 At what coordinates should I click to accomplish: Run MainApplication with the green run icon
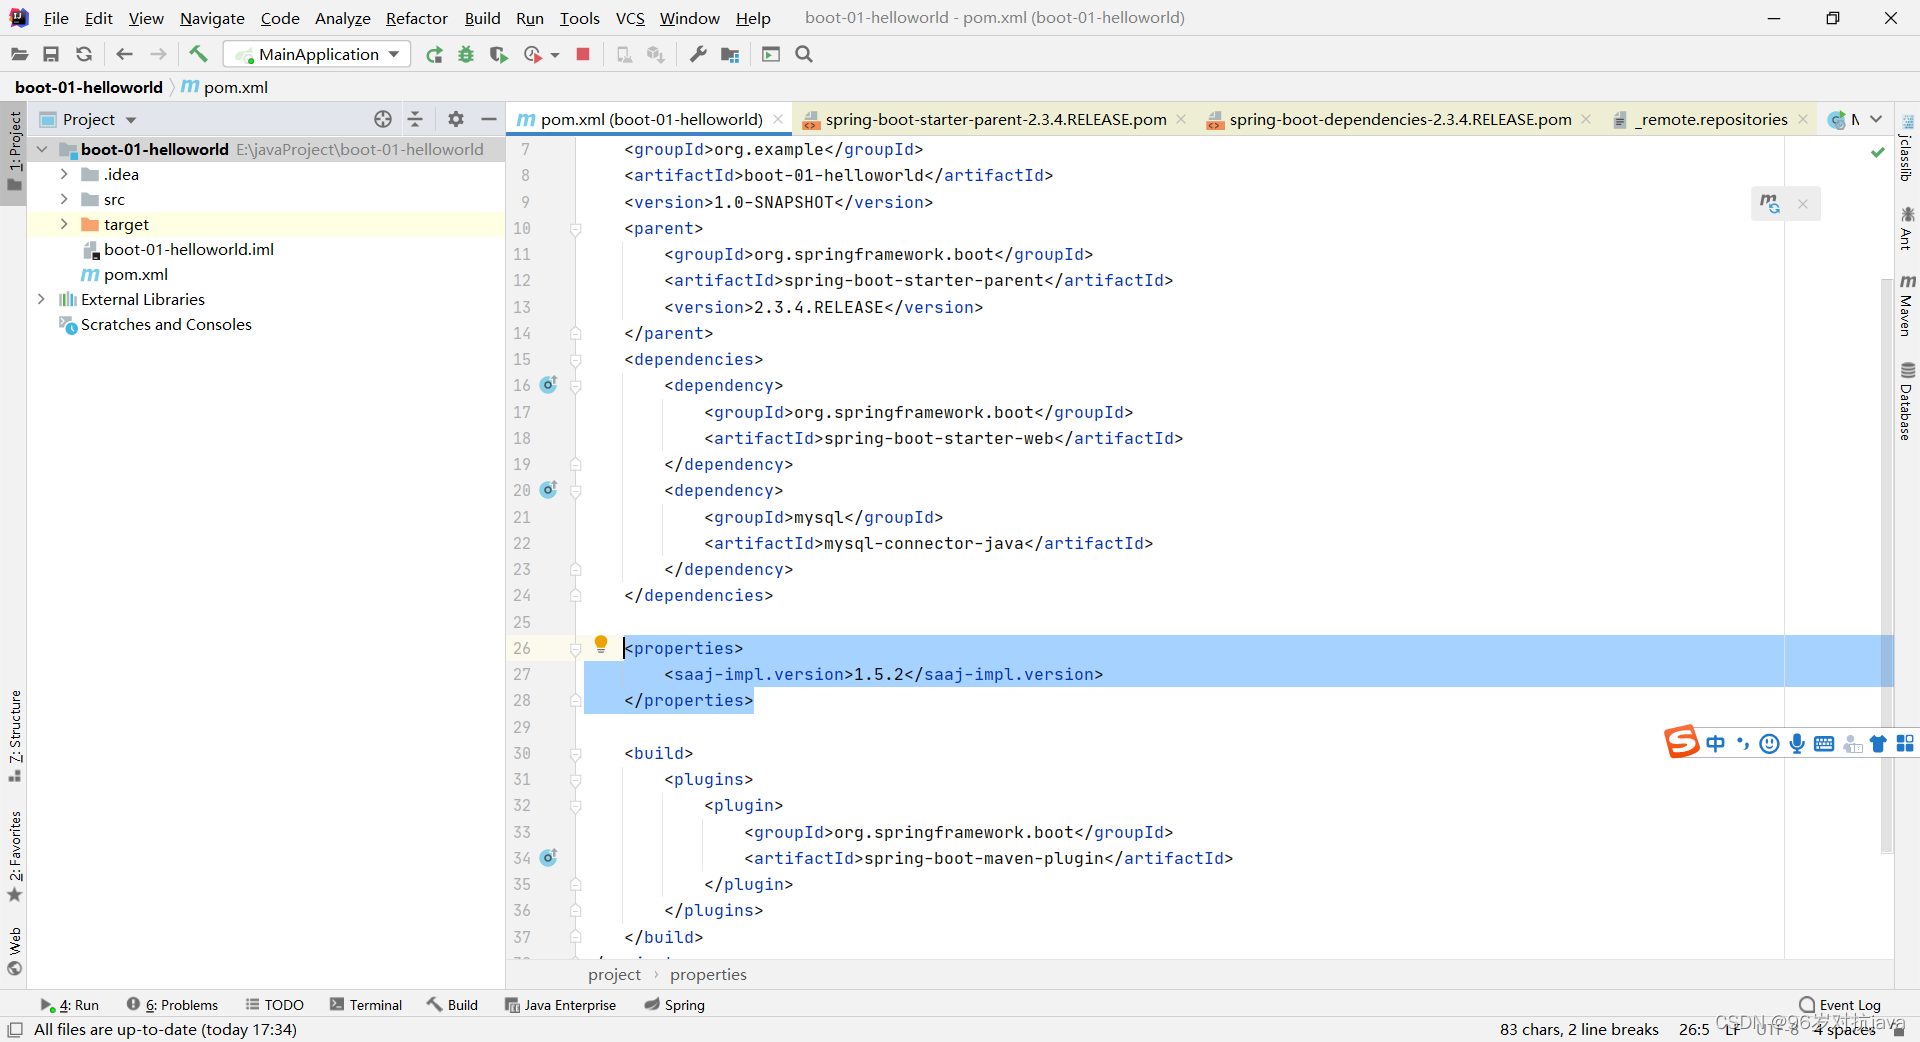(x=434, y=55)
